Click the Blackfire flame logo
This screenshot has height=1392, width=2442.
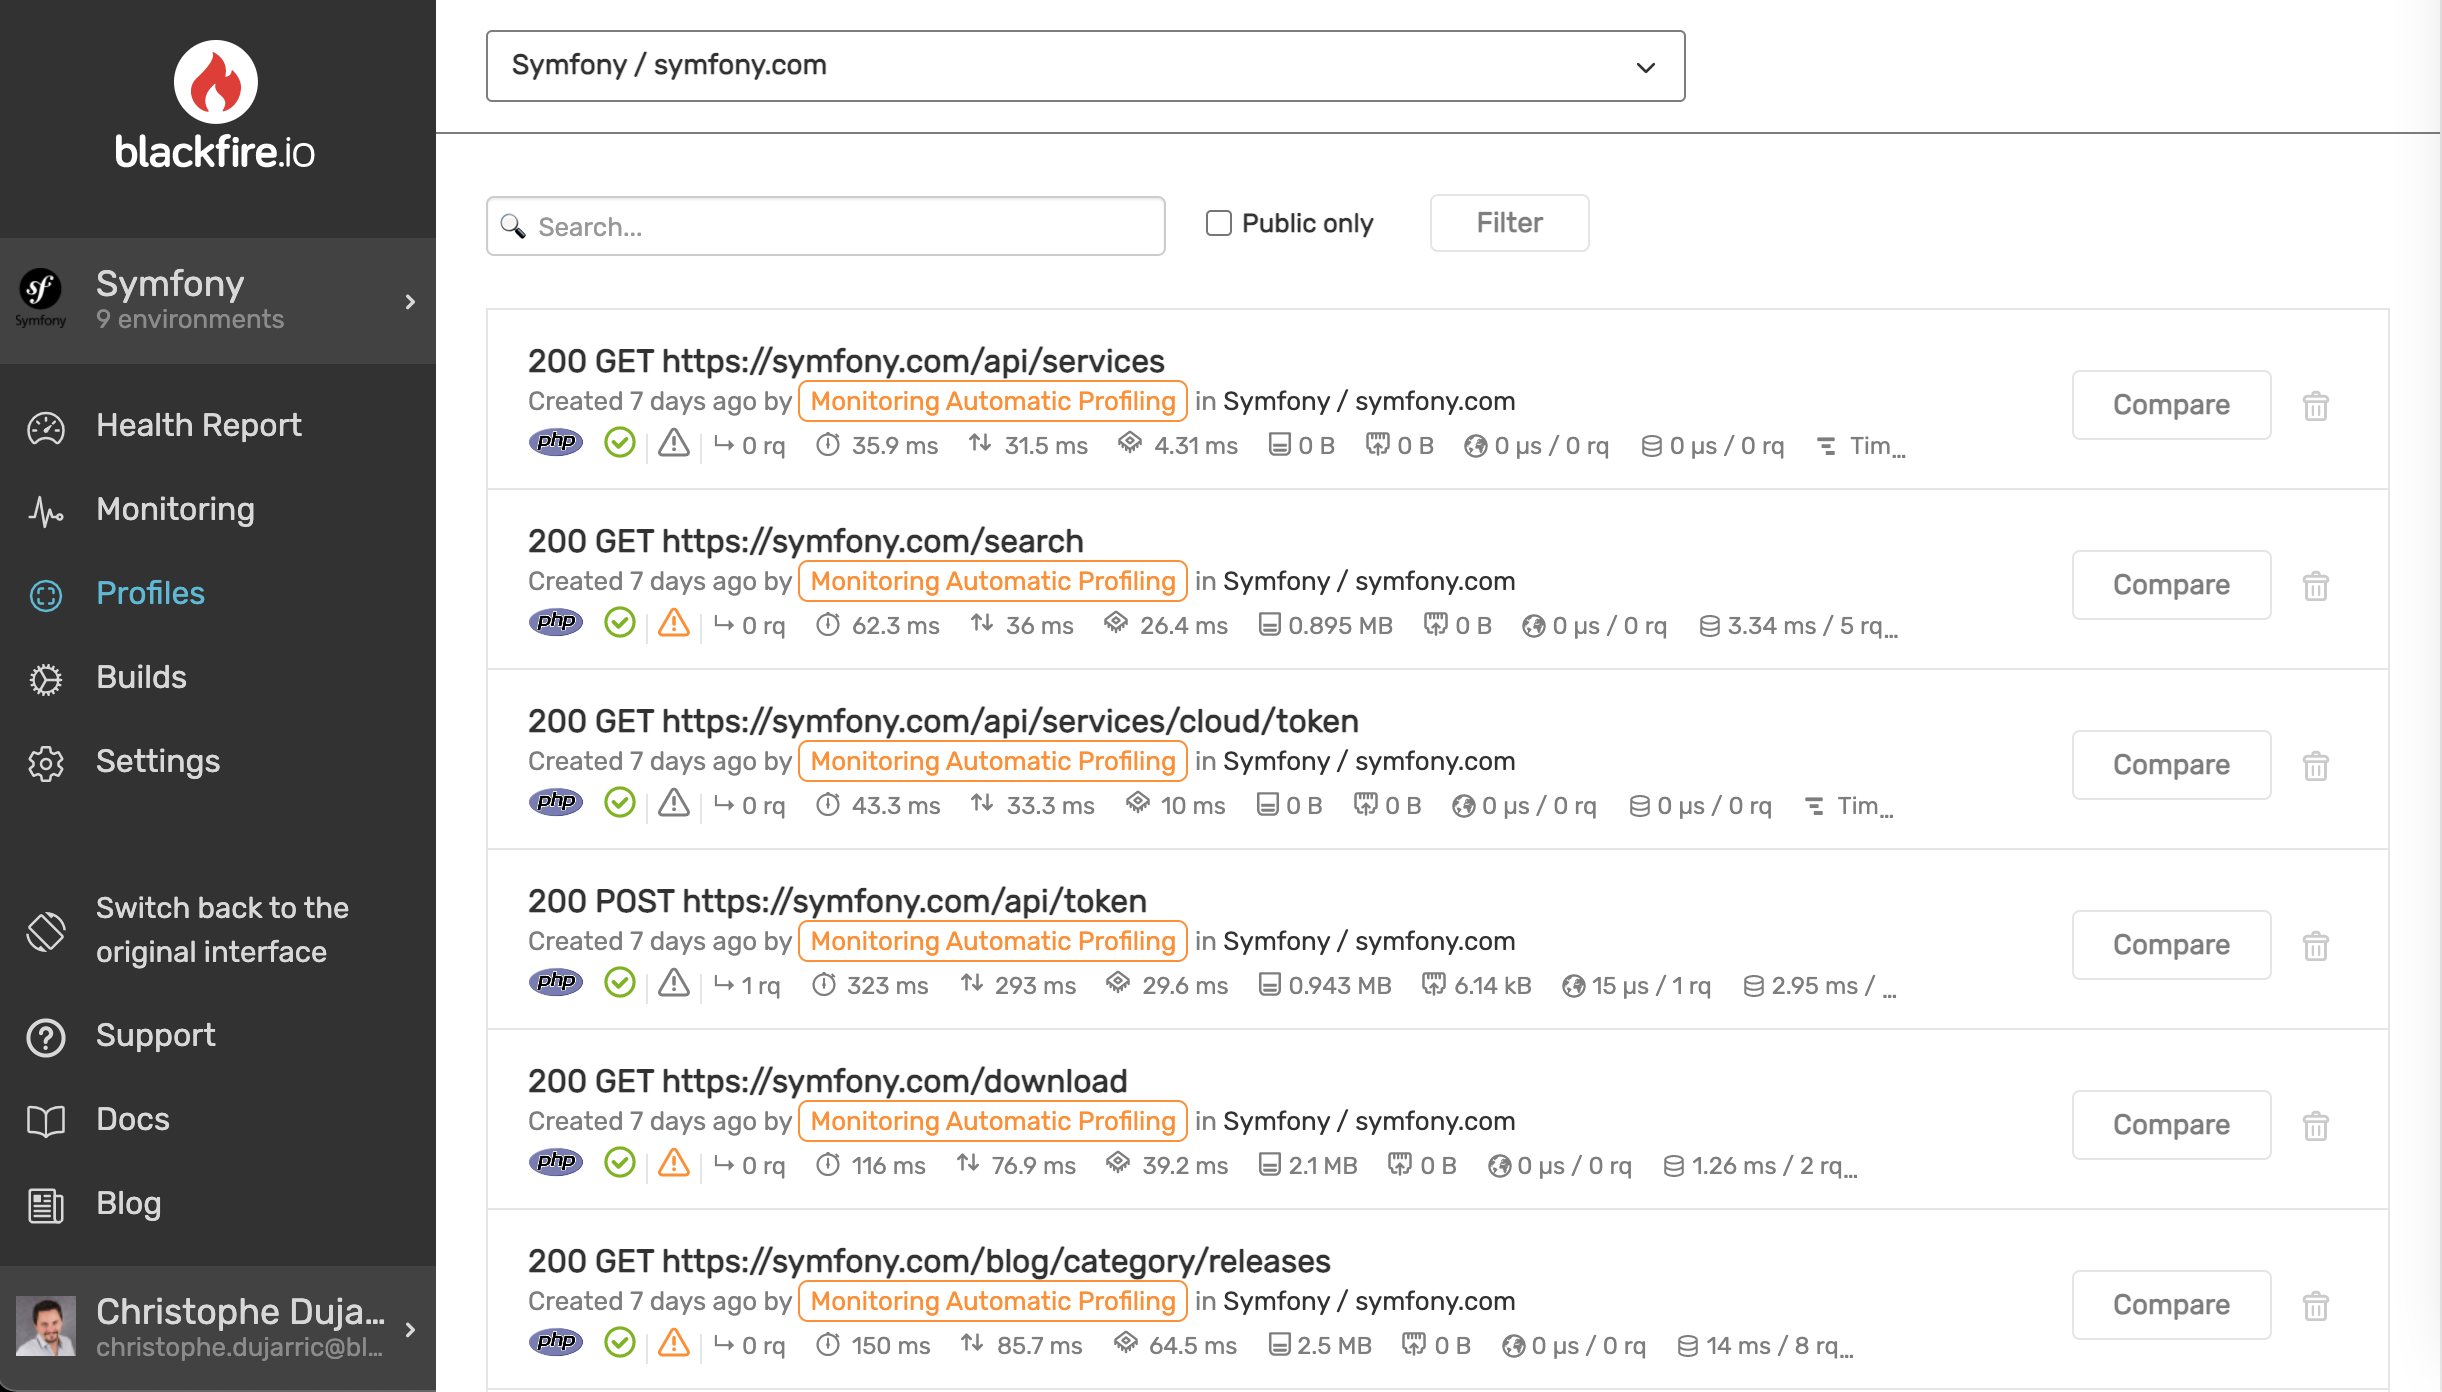(x=214, y=82)
